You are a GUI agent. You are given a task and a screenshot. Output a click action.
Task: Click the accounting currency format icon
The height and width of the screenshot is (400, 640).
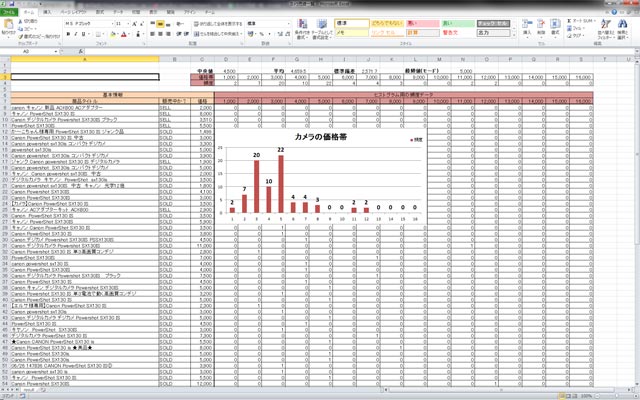(251, 34)
